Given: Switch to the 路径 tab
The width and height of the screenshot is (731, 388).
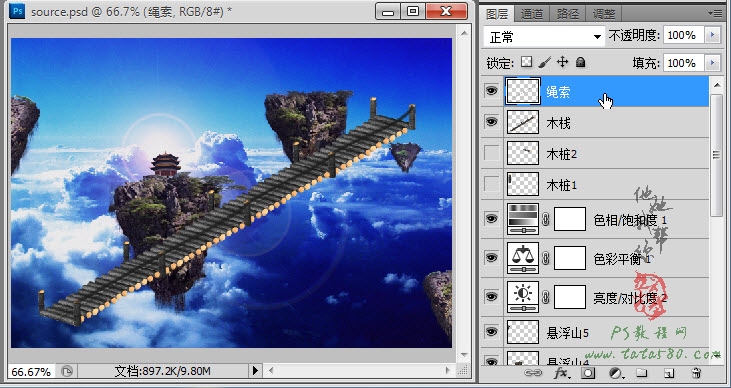Looking at the screenshot, I should (567, 14).
